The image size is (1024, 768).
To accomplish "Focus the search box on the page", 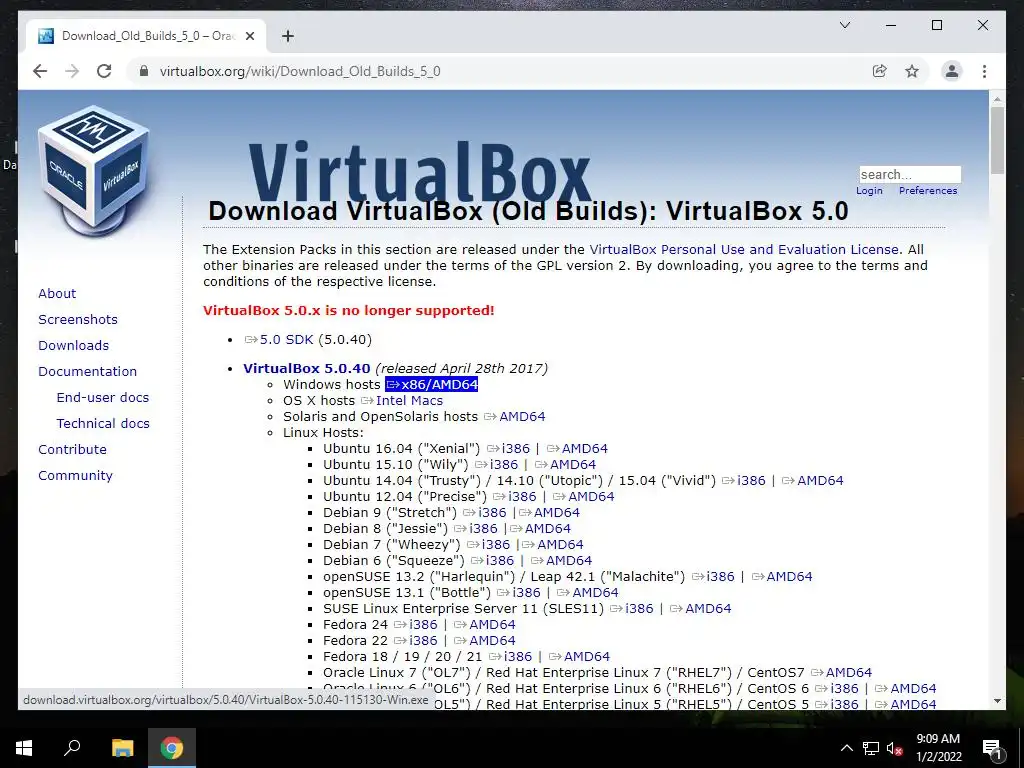I will pos(910,174).
